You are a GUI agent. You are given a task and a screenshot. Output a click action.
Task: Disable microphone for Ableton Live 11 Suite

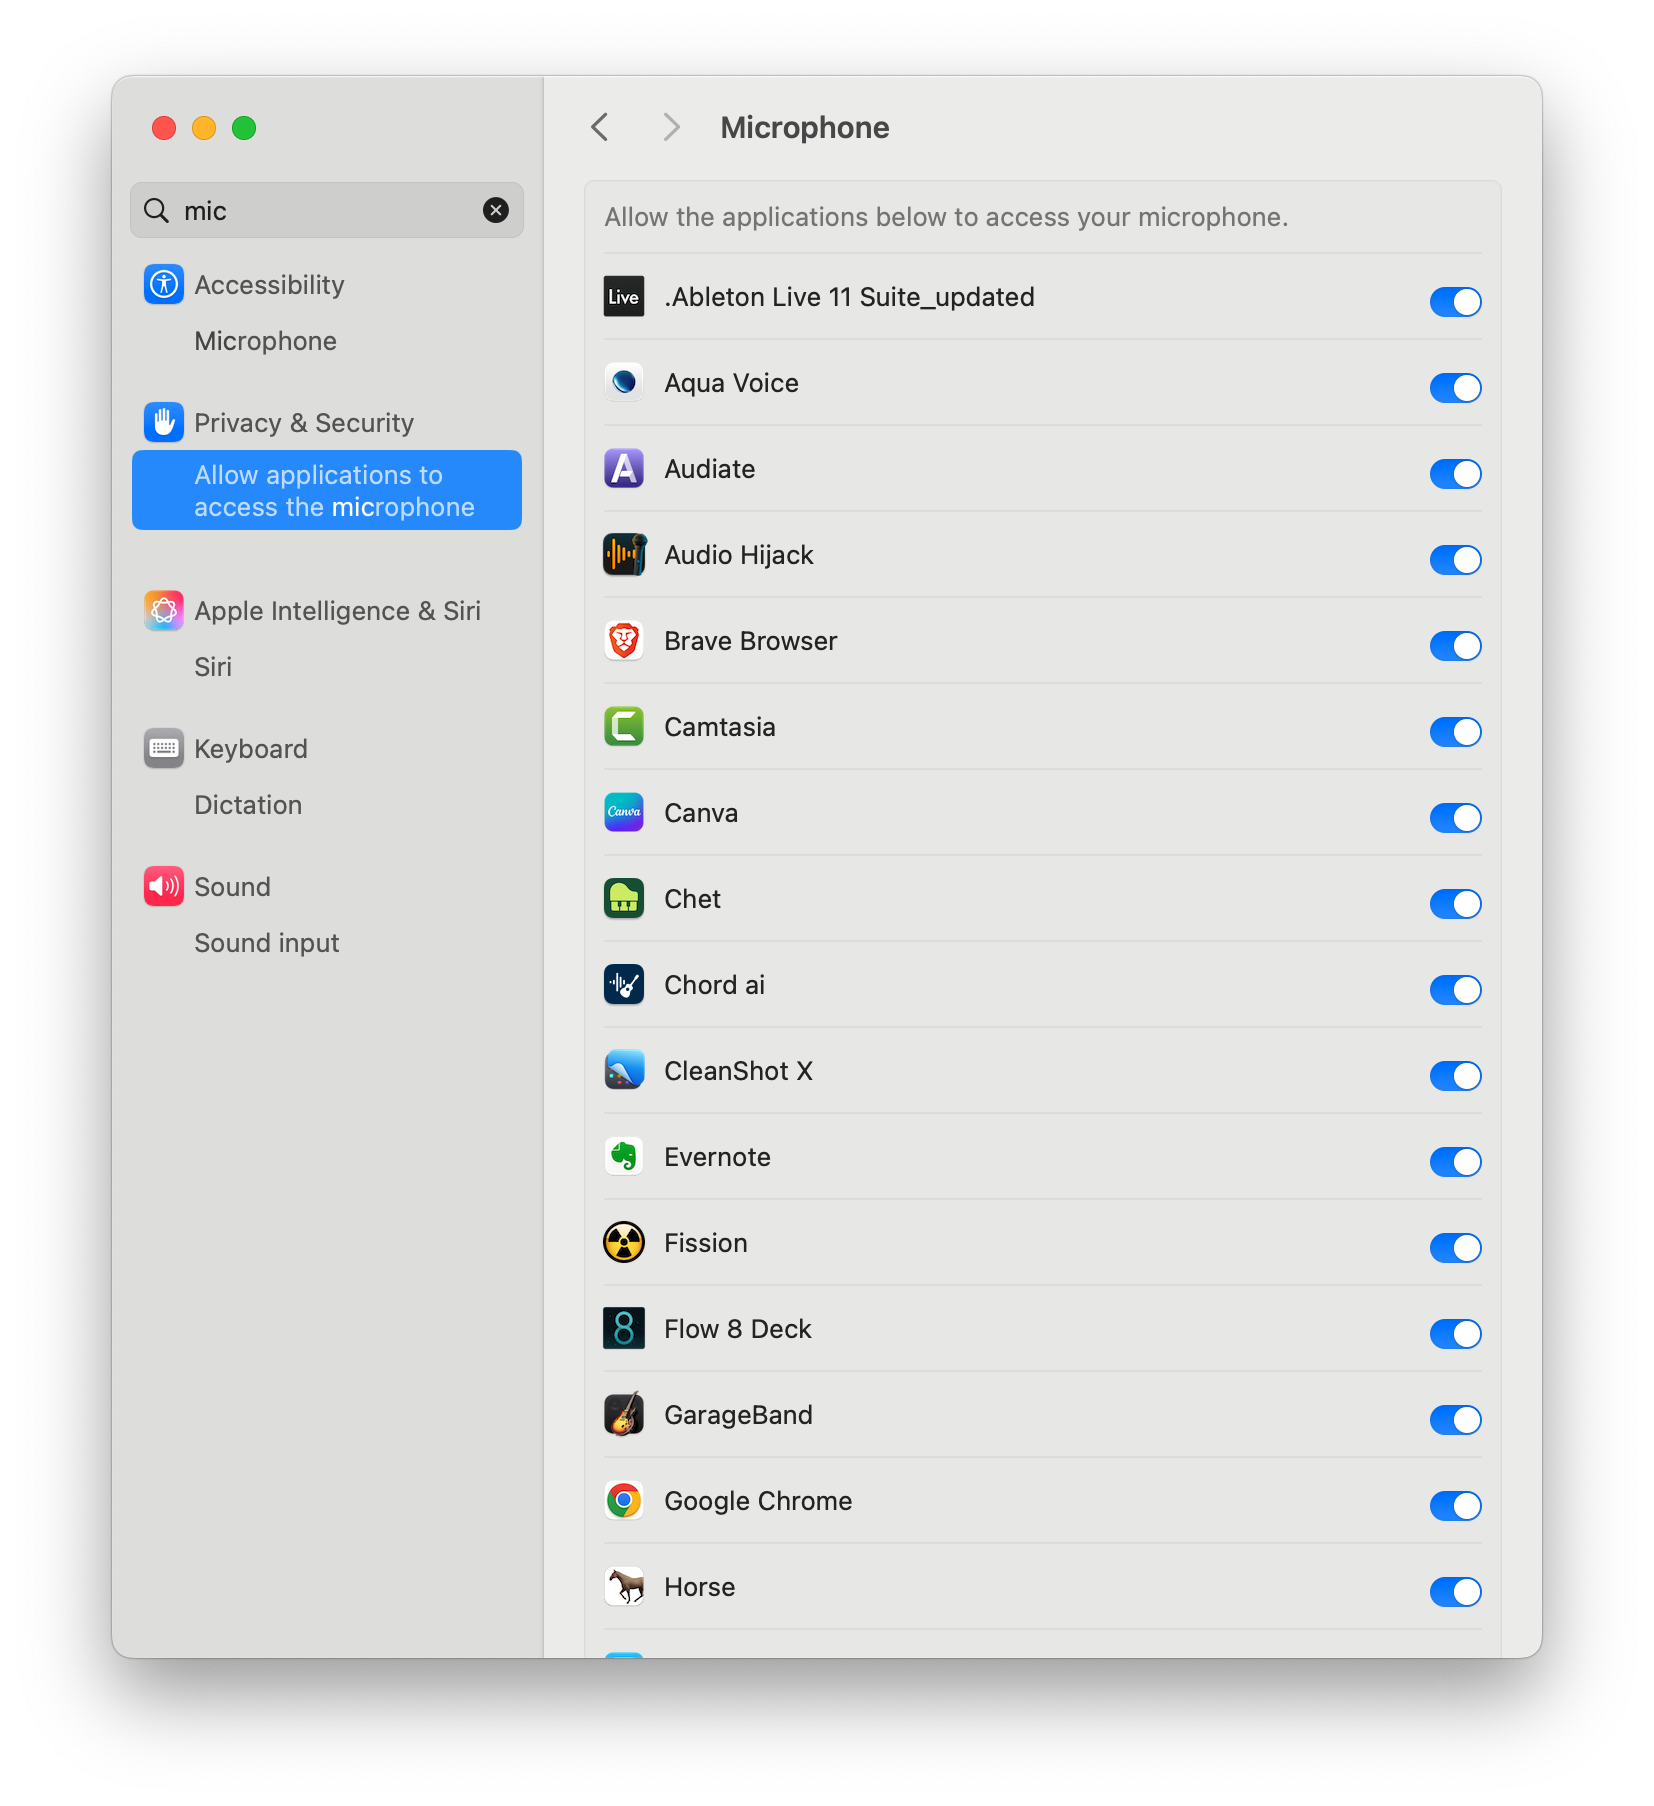click(x=1455, y=302)
